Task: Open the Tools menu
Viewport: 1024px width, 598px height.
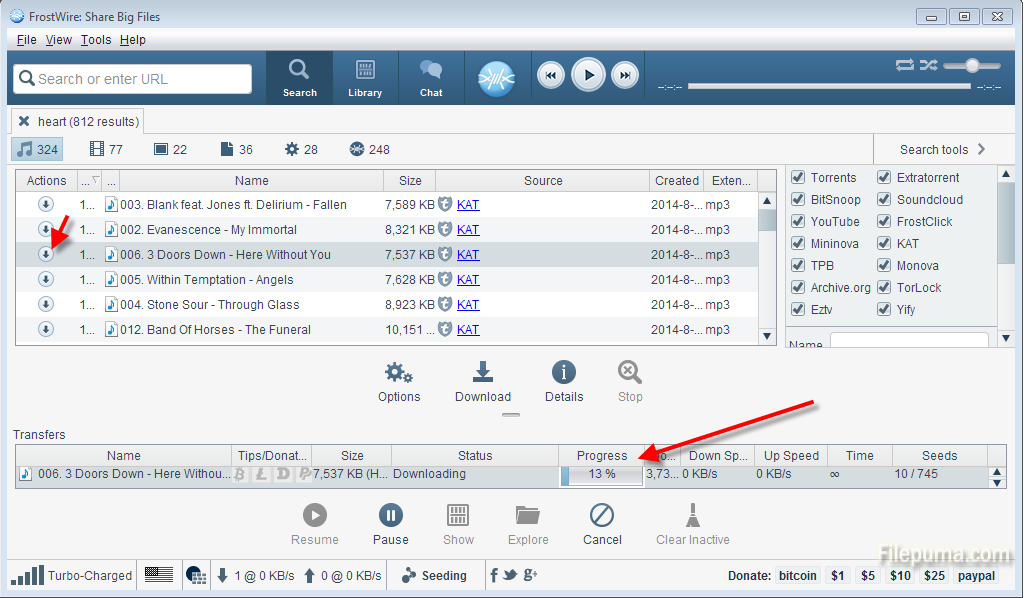Action: click(x=96, y=40)
